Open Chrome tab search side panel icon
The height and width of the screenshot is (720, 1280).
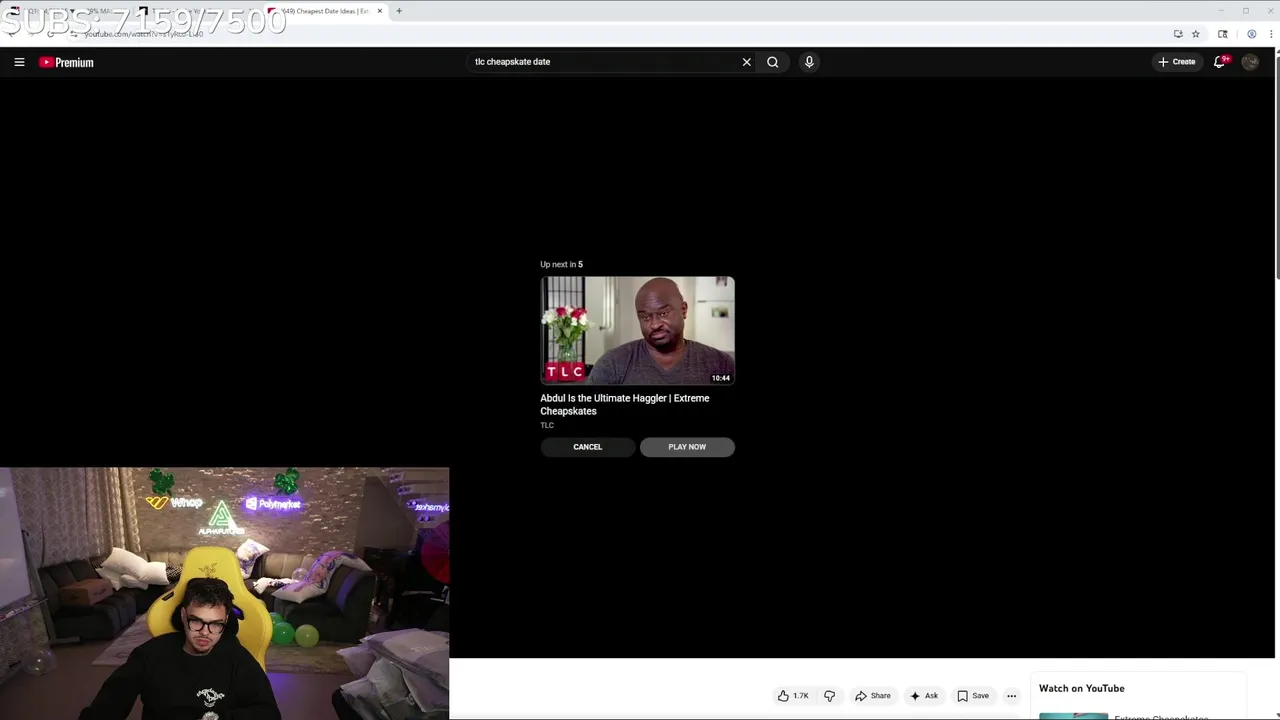click(x=1222, y=34)
